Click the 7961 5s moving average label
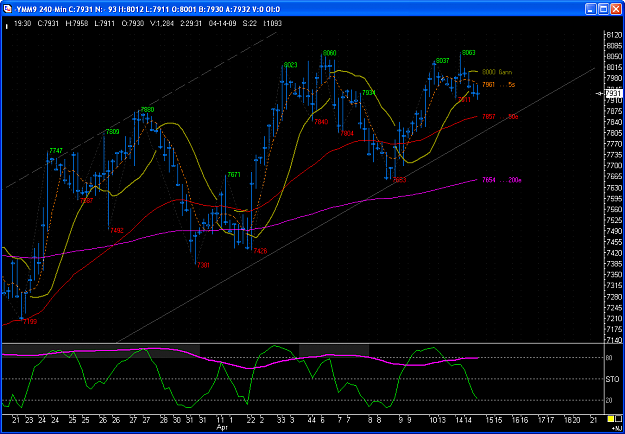Screen dimensions: 625x434 click(499, 84)
